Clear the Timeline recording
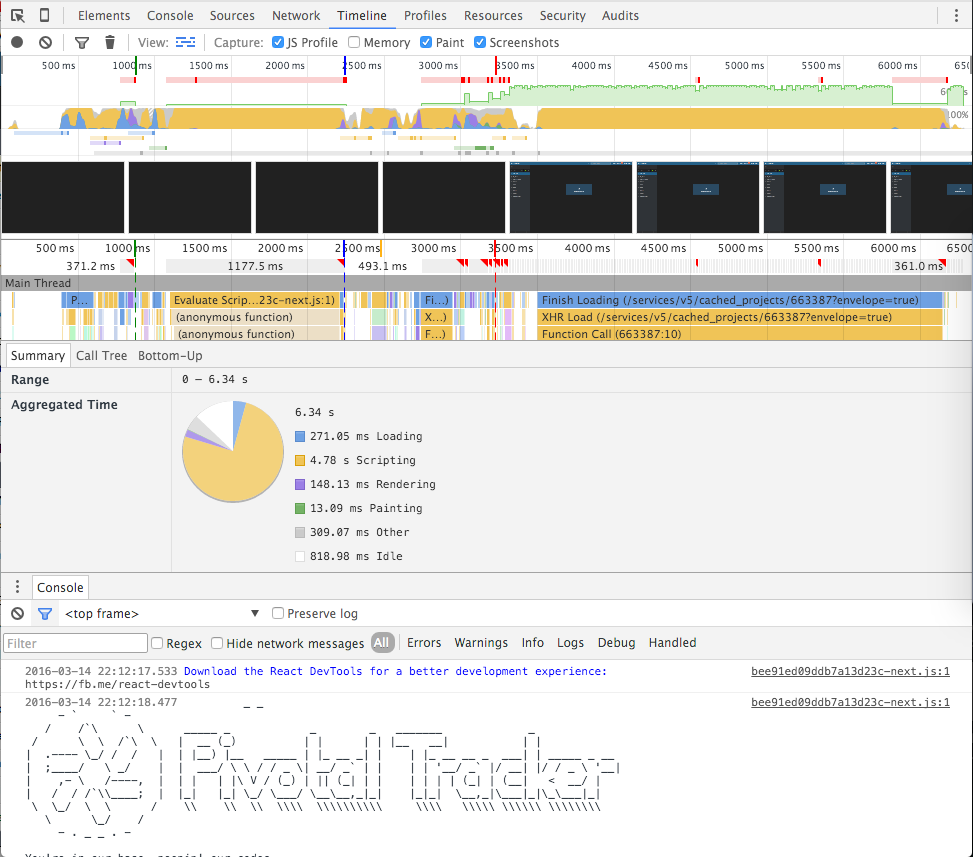The image size is (973, 857). coord(45,42)
